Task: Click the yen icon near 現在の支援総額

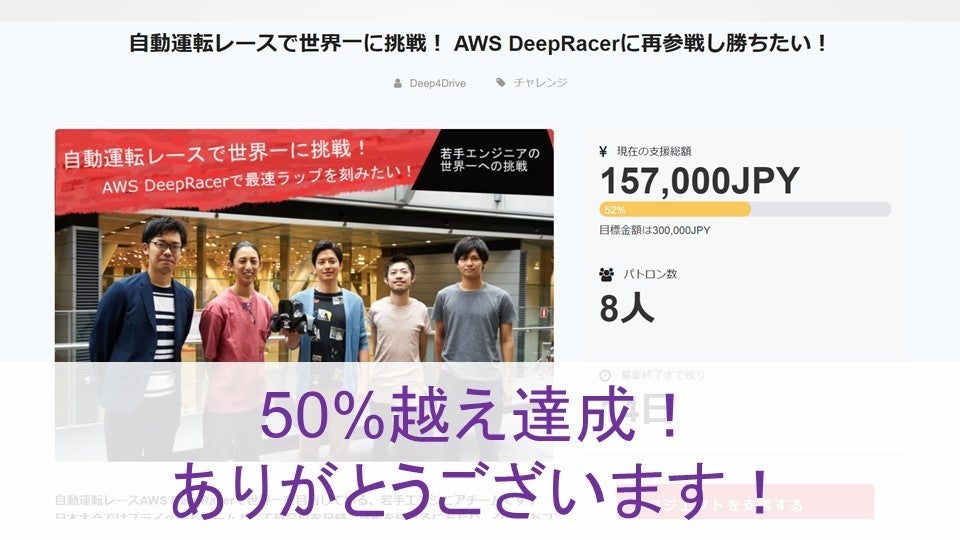Action: [x=603, y=151]
